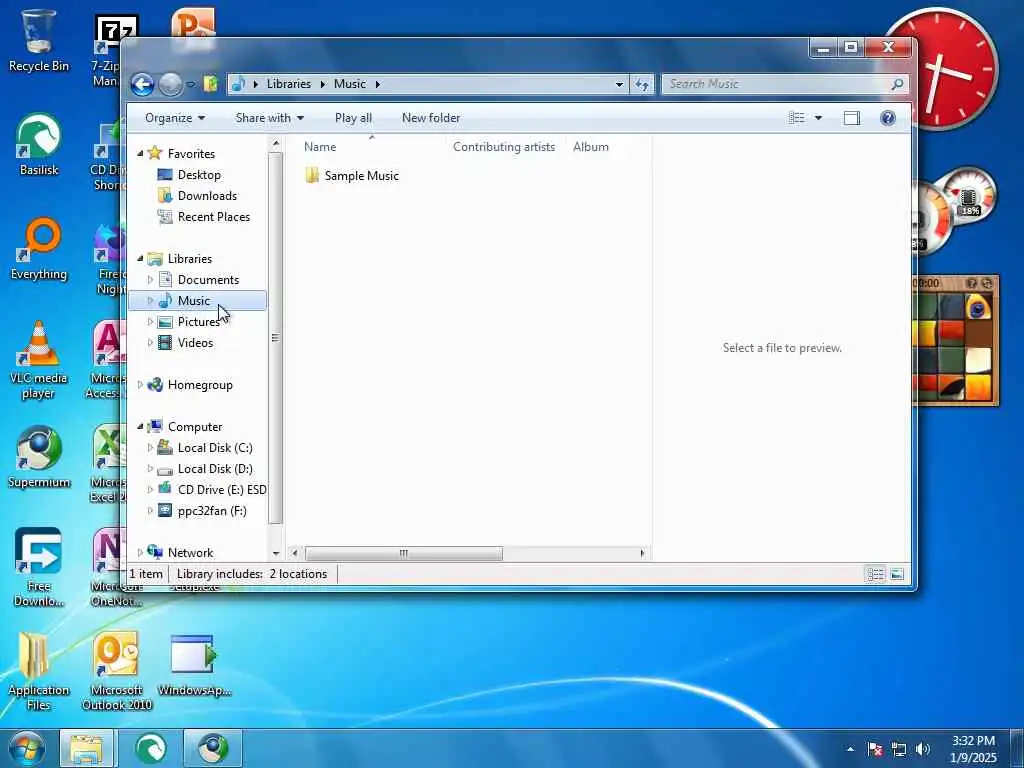This screenshot has width=1024, height=768.
Task: Select Desktop in Favorites
Action: click(199, 175)
